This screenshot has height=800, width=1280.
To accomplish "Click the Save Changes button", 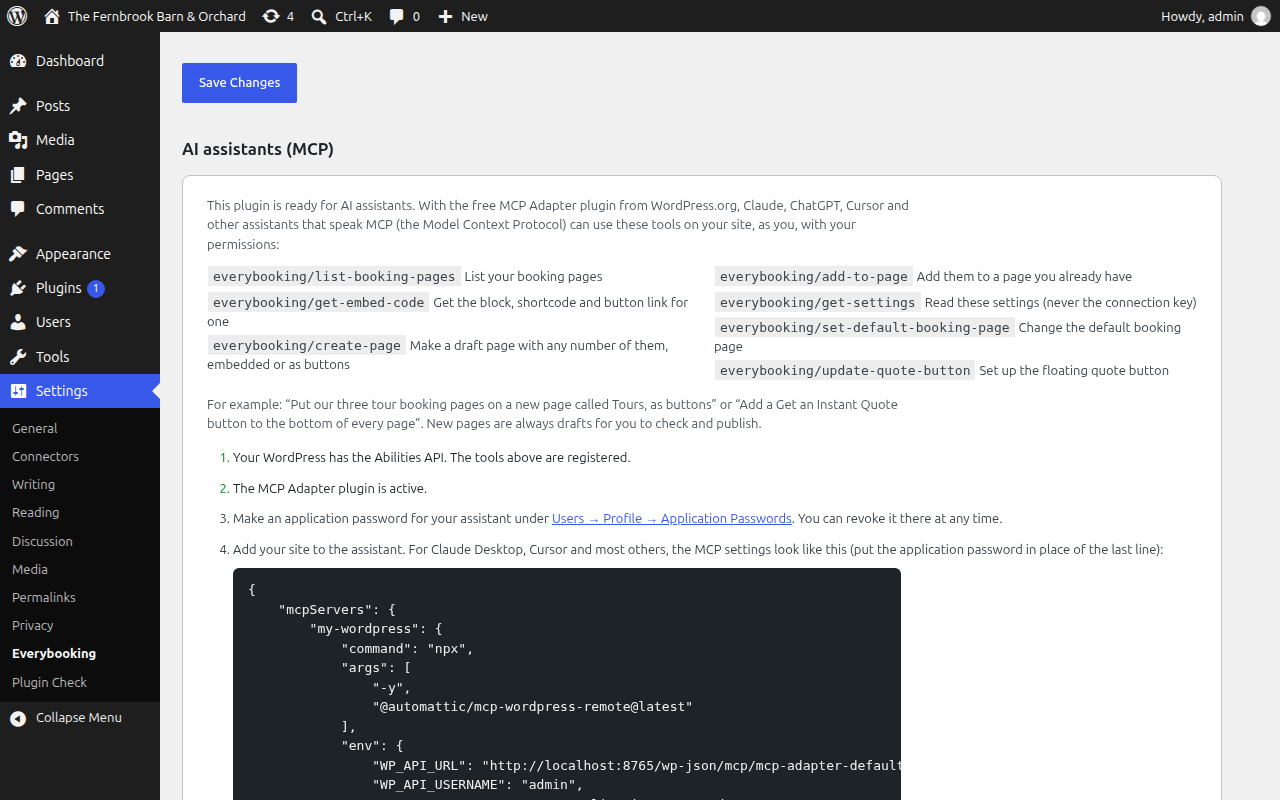I will click(x=239, y=83).
